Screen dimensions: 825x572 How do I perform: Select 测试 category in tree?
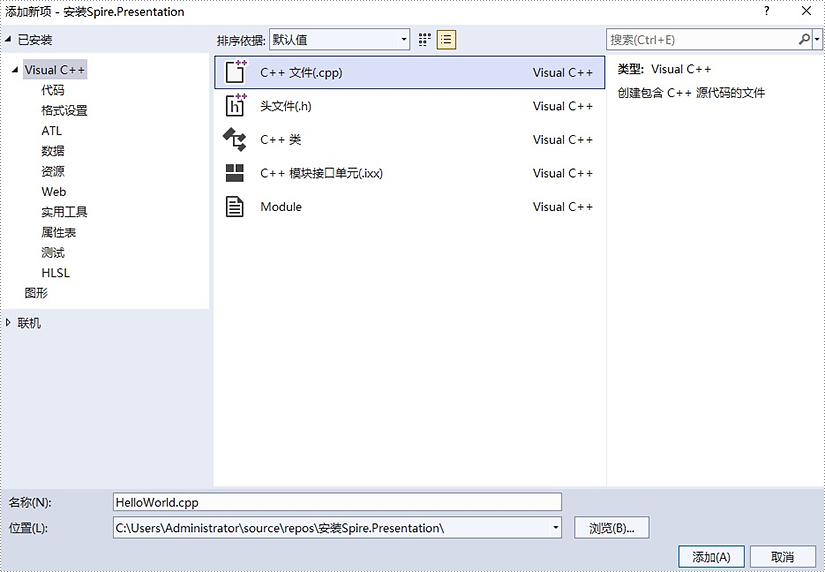(x=53, y=253)
